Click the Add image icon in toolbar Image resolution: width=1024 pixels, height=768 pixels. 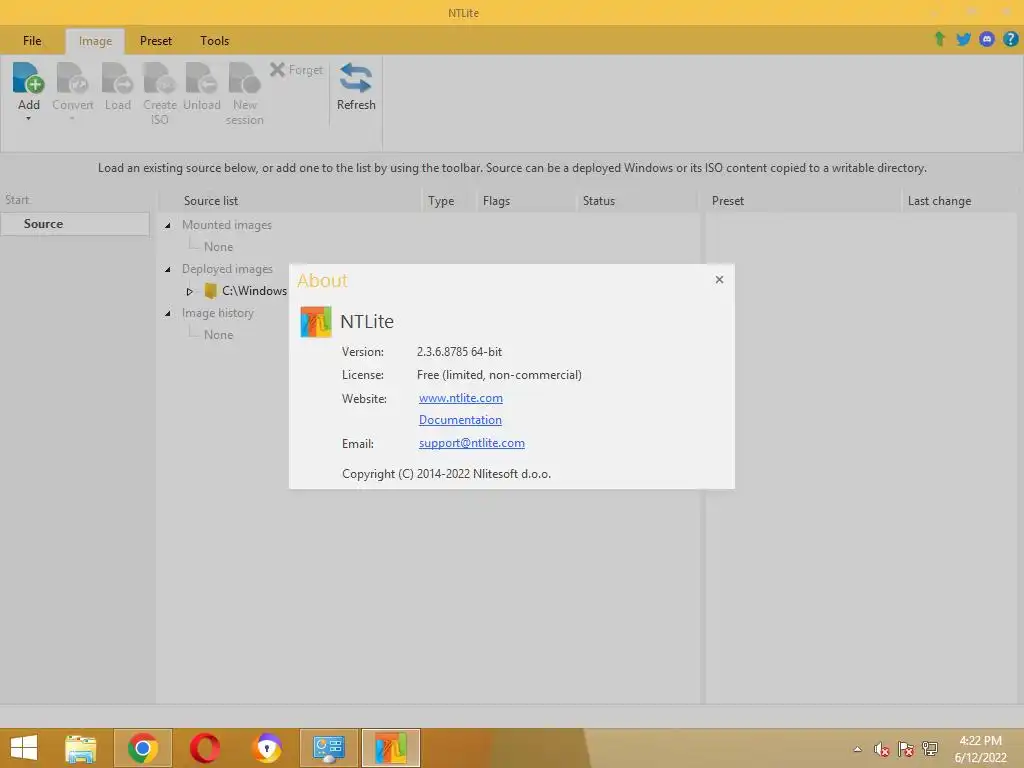click(x=28, y=78)
